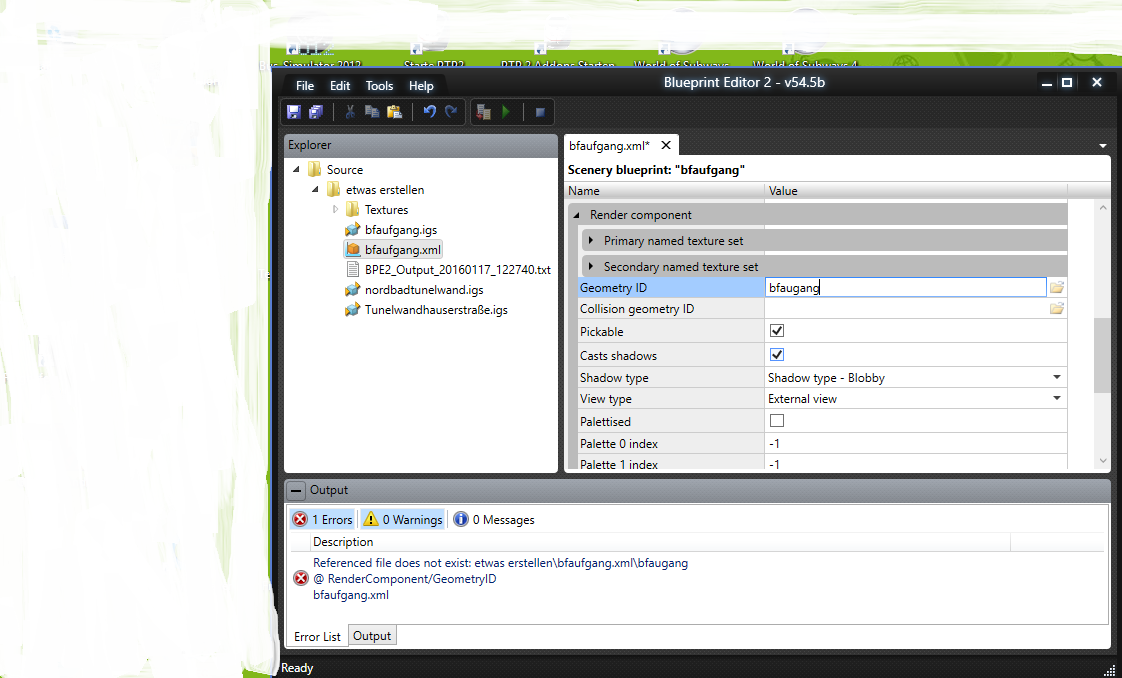Click the Save All toolbar icon
The image size is (1122, 678).
[316, 112]
